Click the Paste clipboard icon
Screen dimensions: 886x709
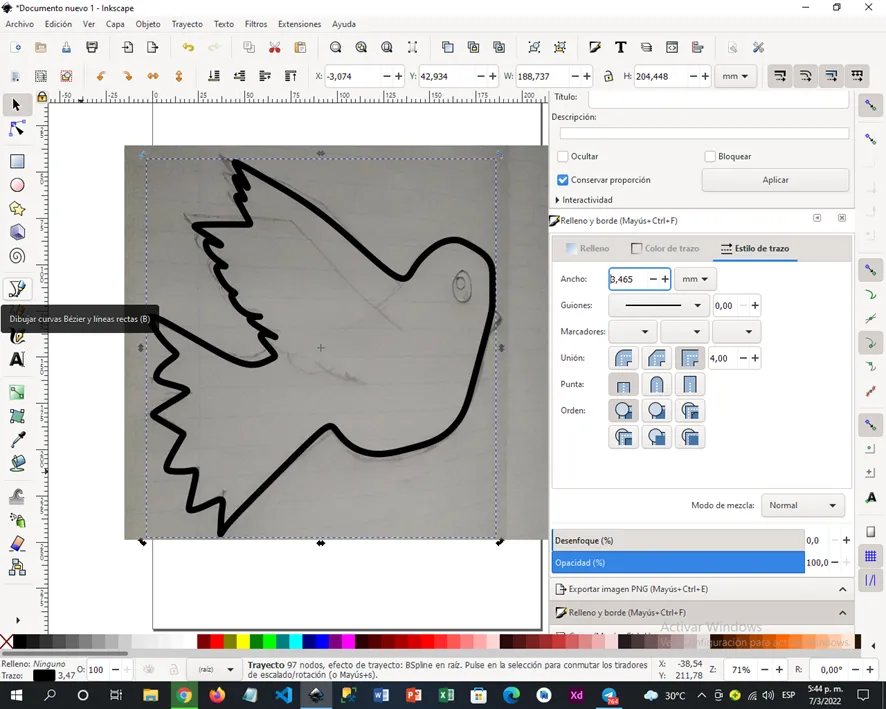tap(300, 47)
